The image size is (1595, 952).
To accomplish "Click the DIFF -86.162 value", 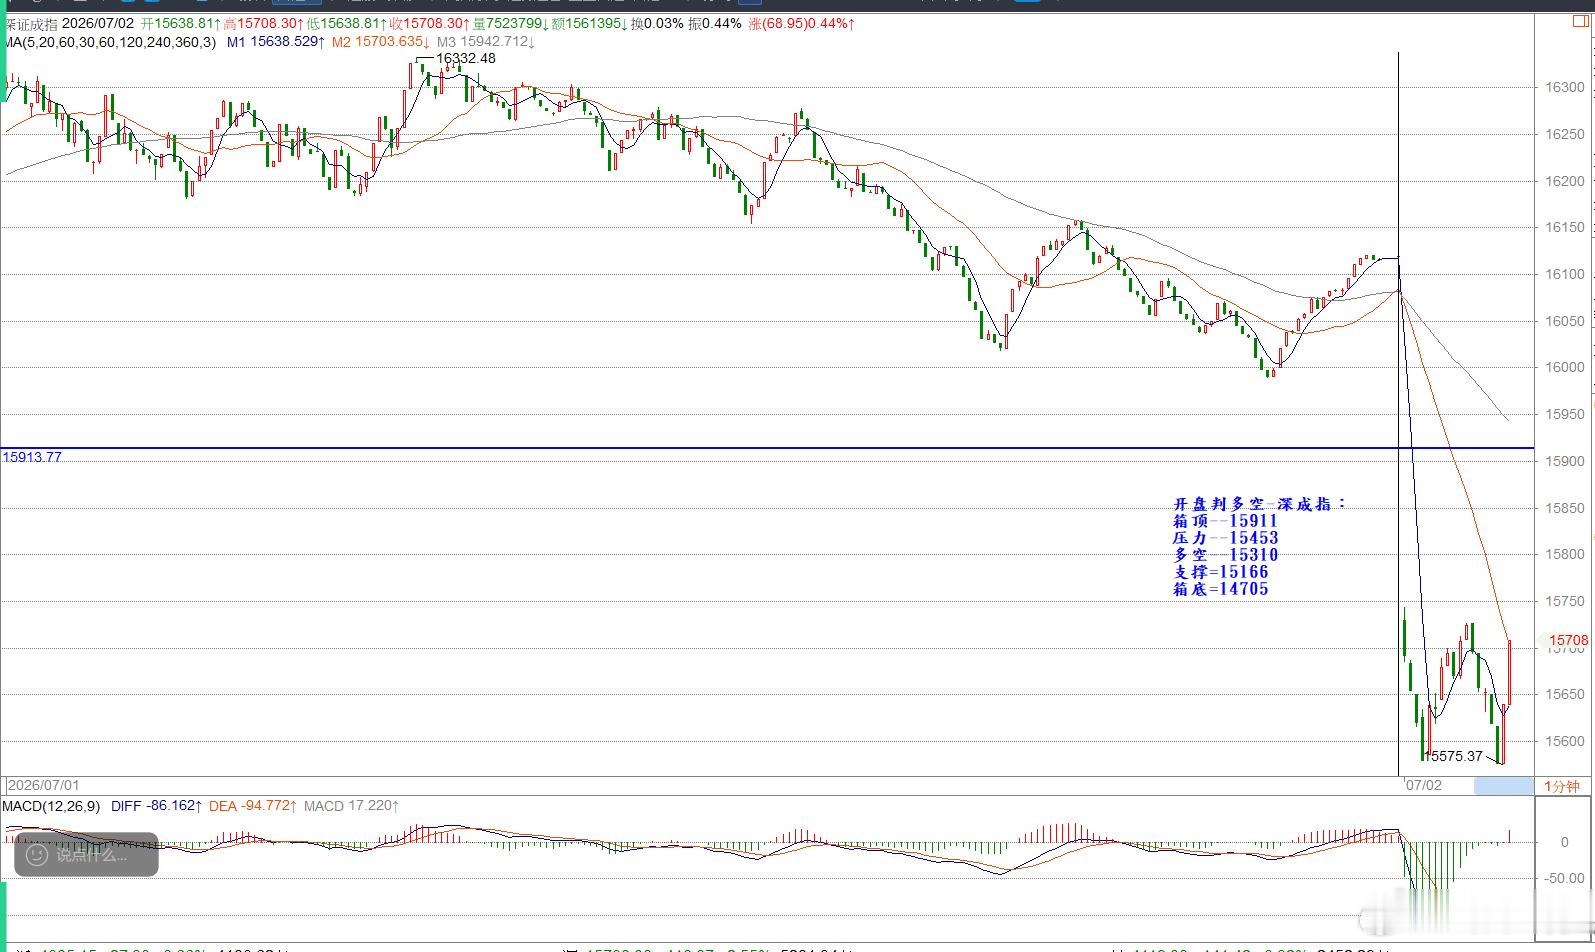I will coord(157,806).
